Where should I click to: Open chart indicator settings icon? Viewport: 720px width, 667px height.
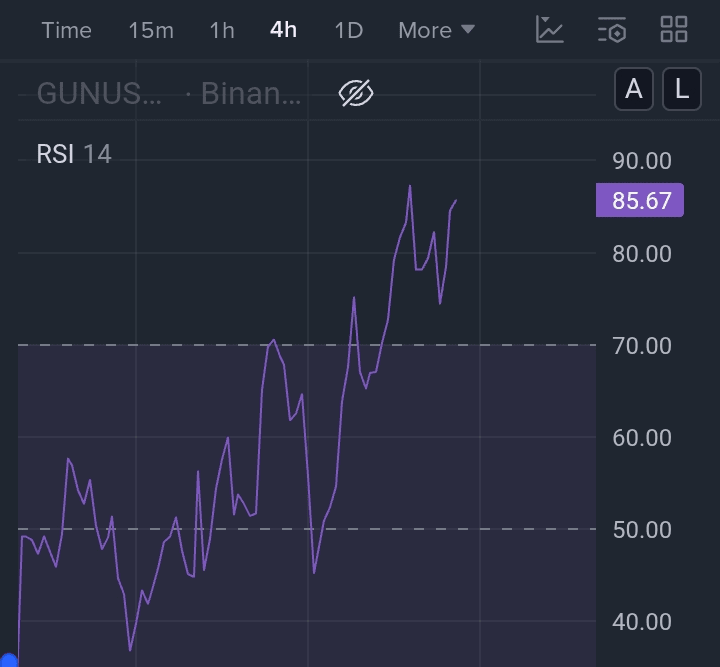[x=612, y=30]
